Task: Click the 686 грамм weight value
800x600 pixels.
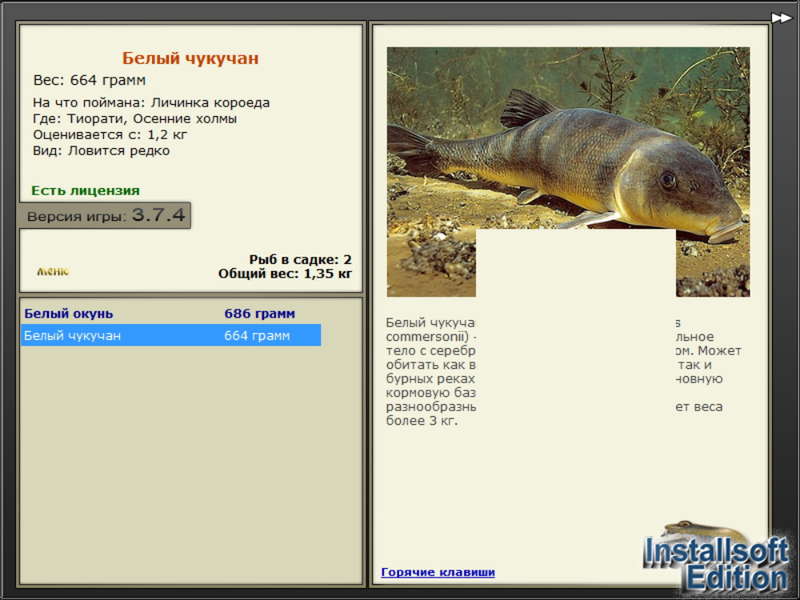Action: 260,313
